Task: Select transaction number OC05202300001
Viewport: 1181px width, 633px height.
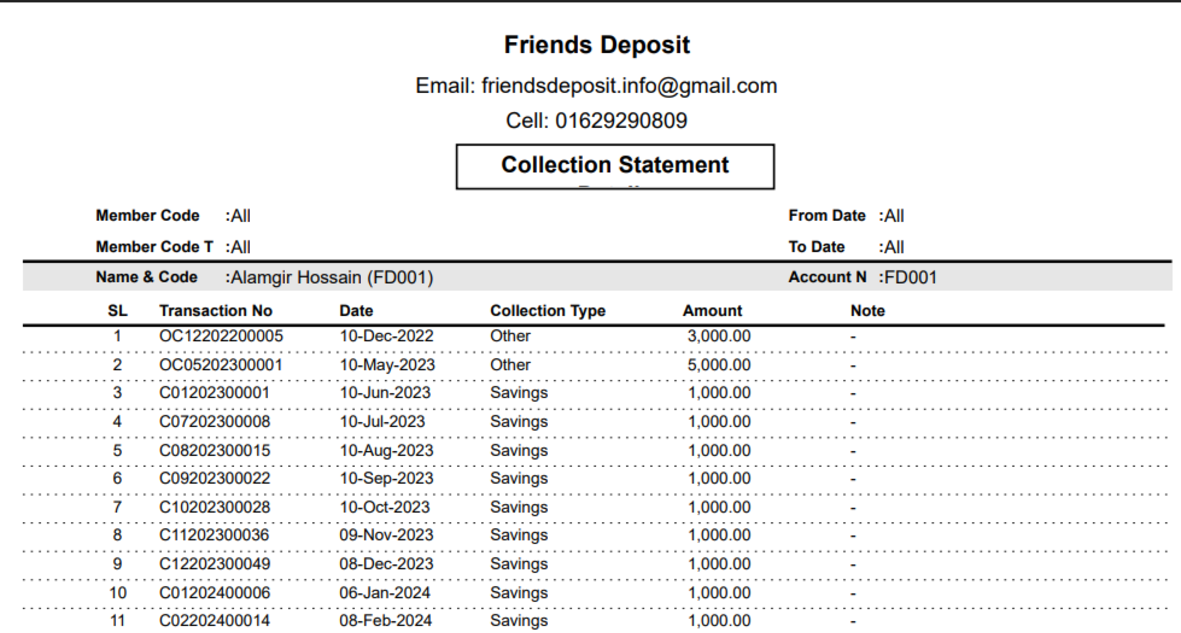Action: click(x=221, y=365)
